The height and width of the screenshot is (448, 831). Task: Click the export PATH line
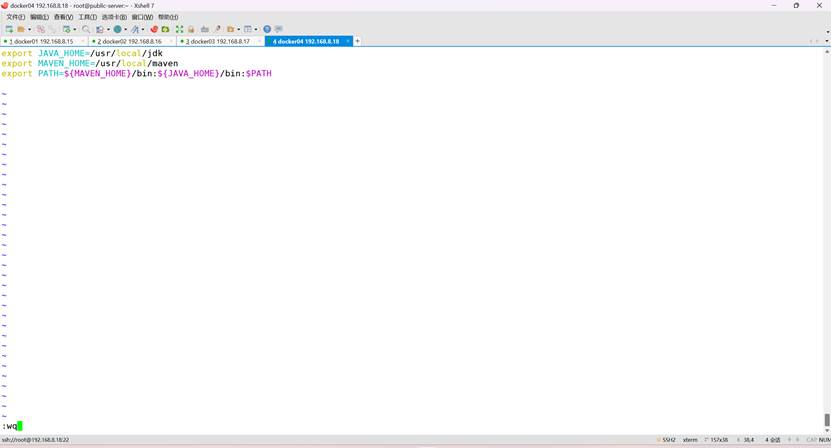coord(136,73)
